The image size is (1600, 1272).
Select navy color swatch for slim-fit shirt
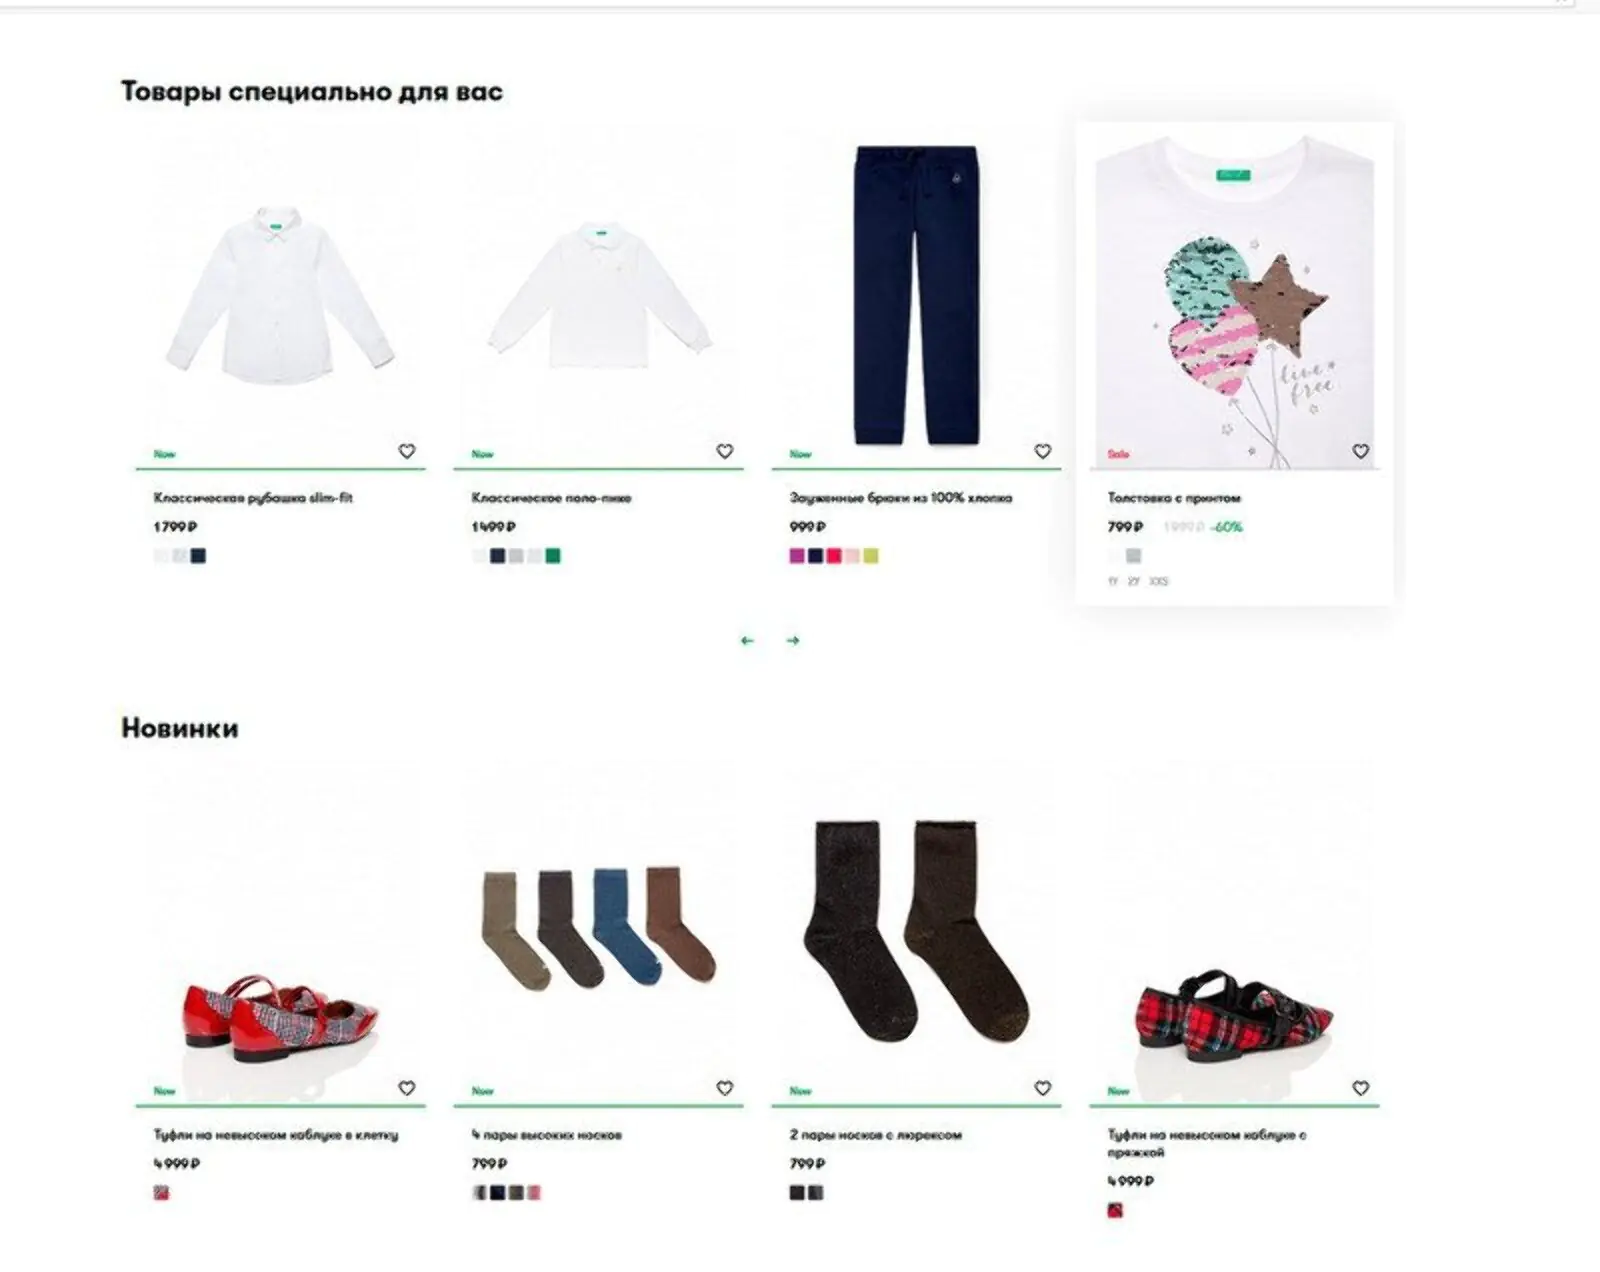point(198,556)
